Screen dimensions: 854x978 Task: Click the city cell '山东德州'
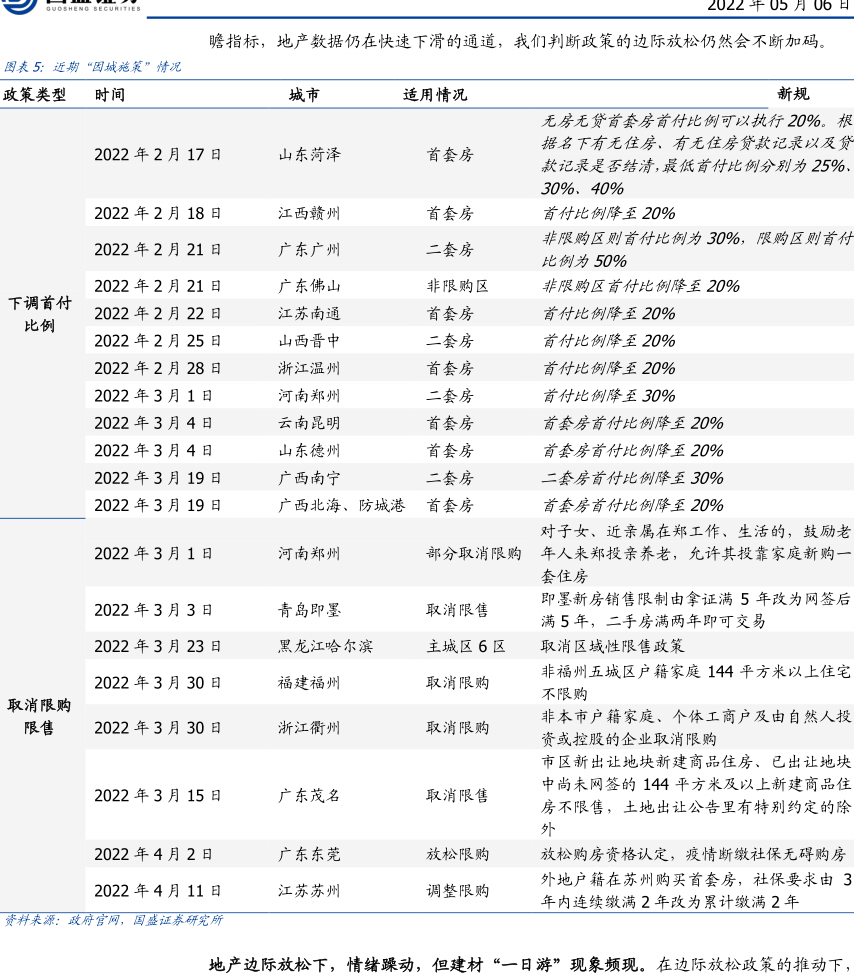point(309,451)
